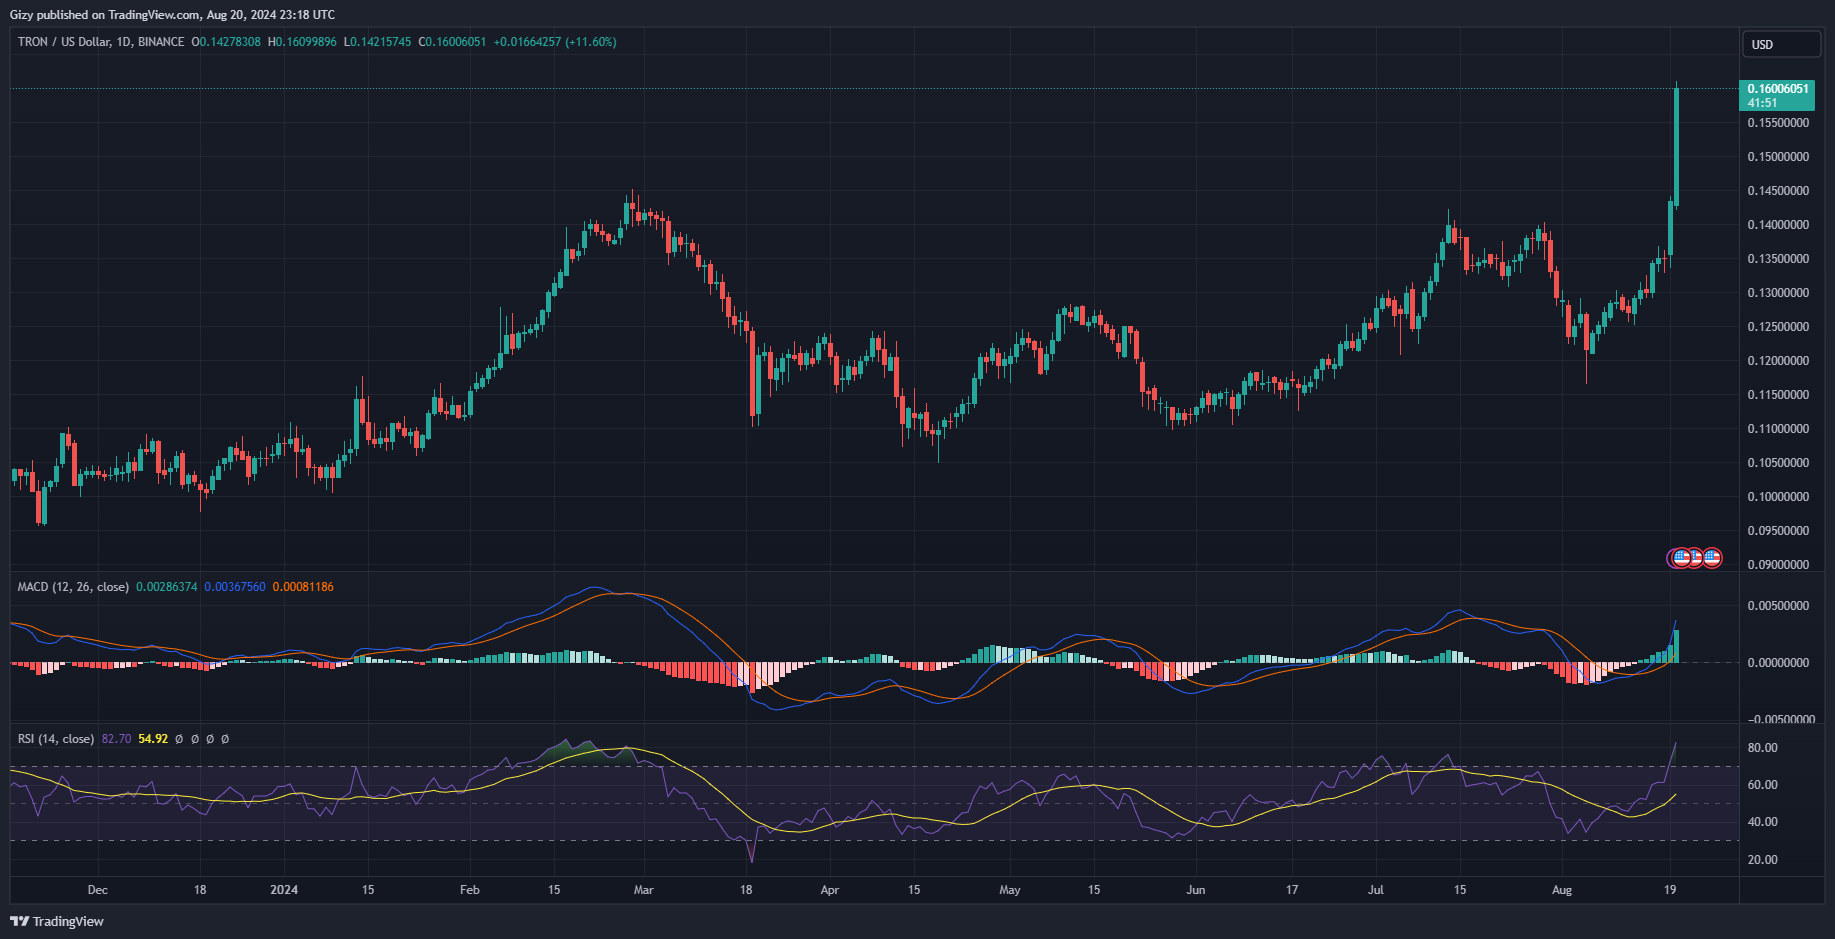Click the 0.09500000 price axis label
This screenshot has height=939, width=1835.
(1778, 531)
